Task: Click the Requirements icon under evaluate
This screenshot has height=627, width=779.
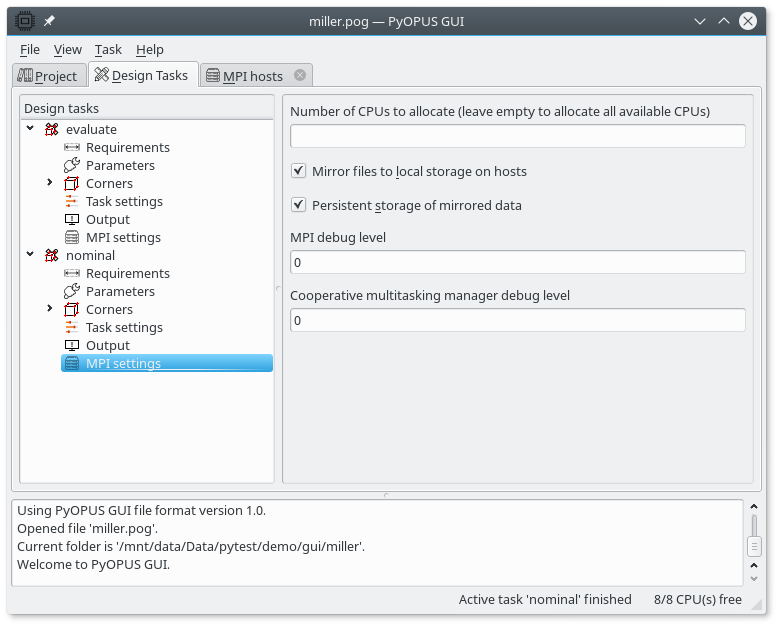Action: click(72, 148)
